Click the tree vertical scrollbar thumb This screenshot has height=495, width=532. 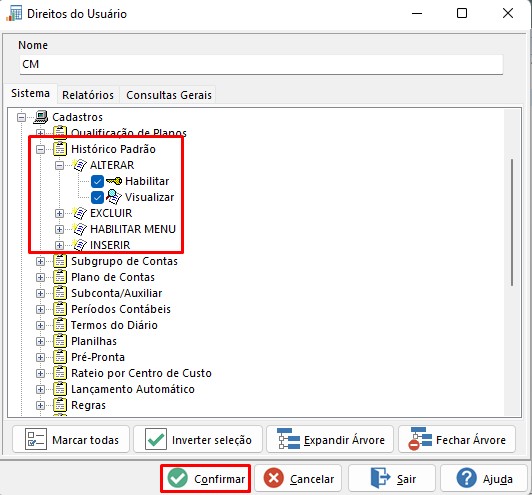pos(512,223)
